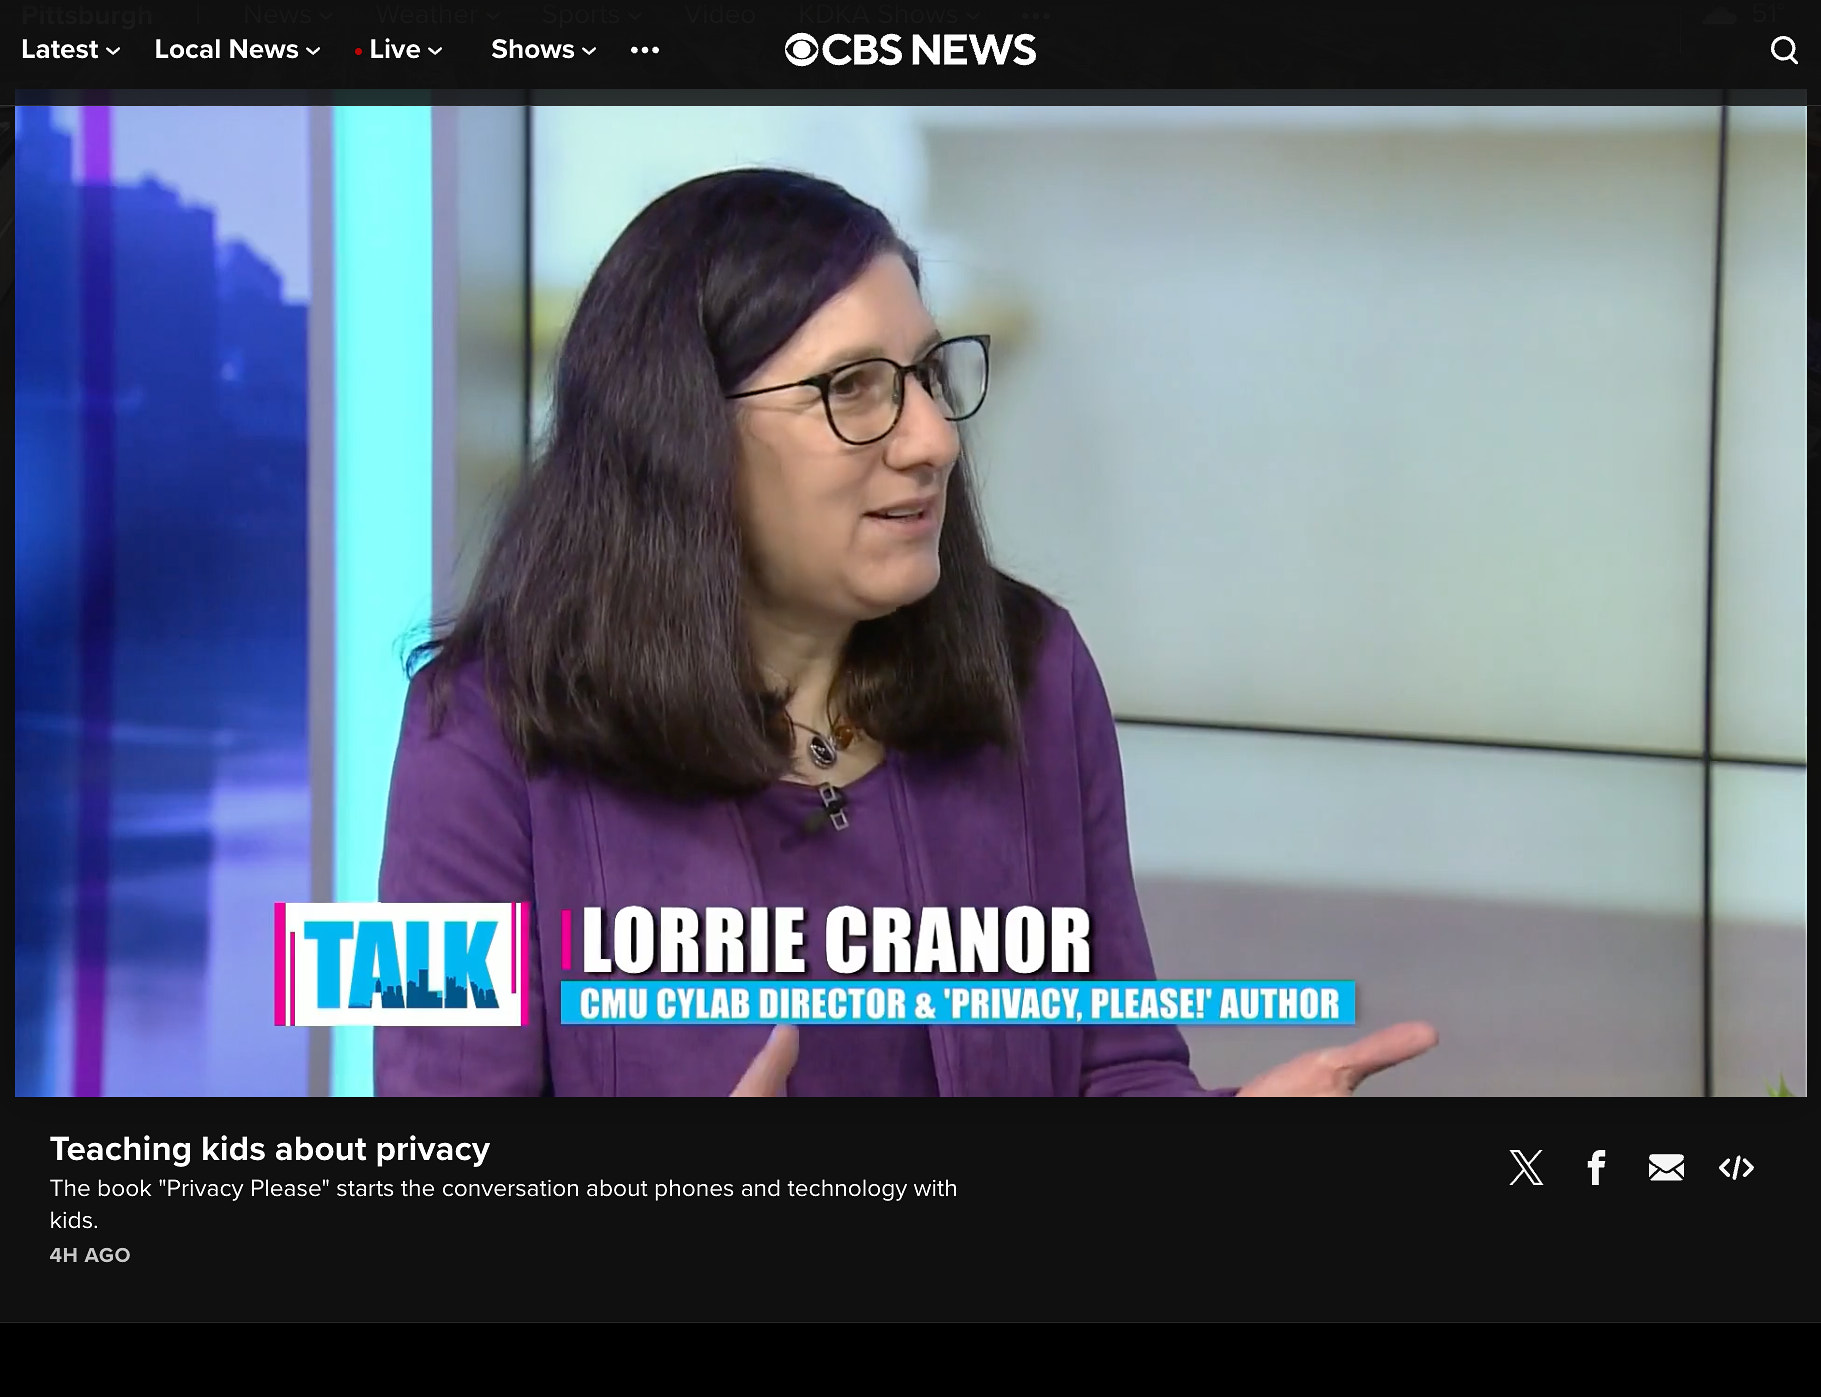
Task: Expand the Shows dropdown menu
Action: [x=589, y=51]
